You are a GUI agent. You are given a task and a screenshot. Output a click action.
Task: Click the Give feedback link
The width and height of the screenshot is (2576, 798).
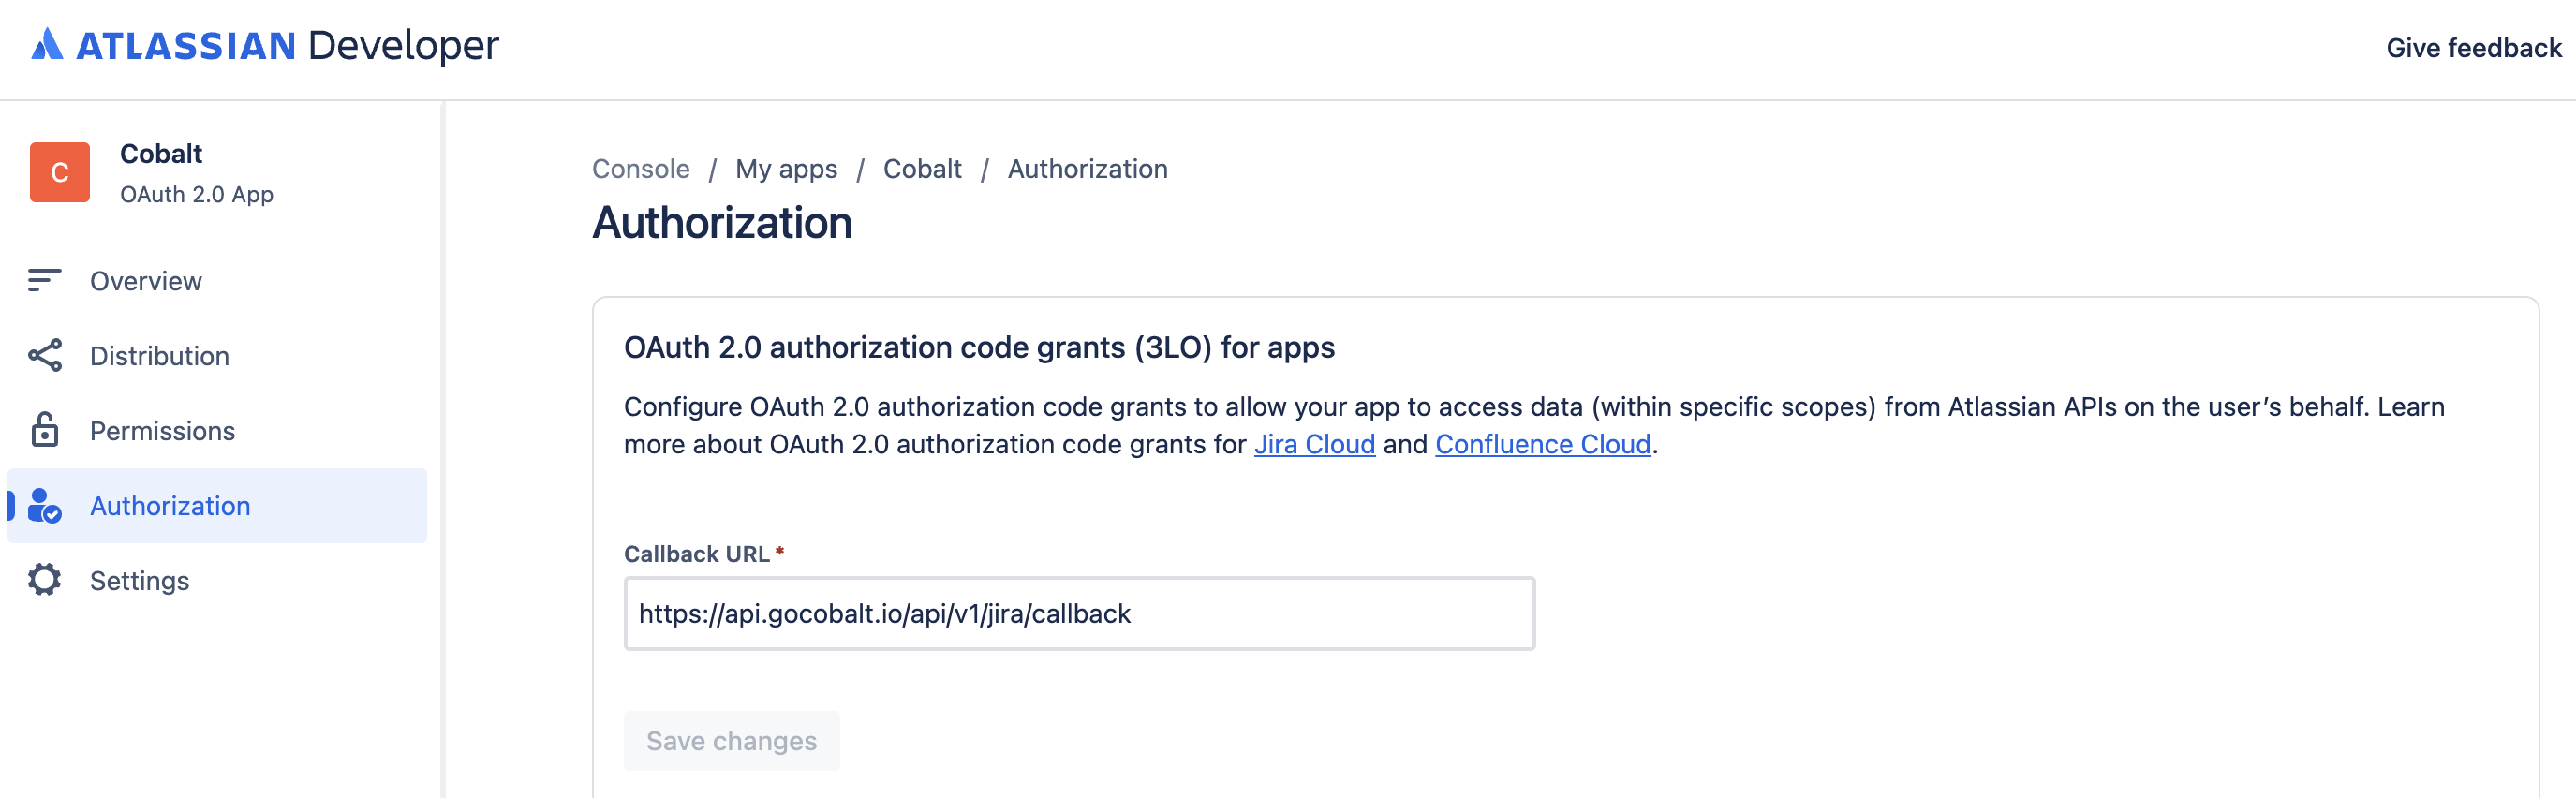point(2473,48)
